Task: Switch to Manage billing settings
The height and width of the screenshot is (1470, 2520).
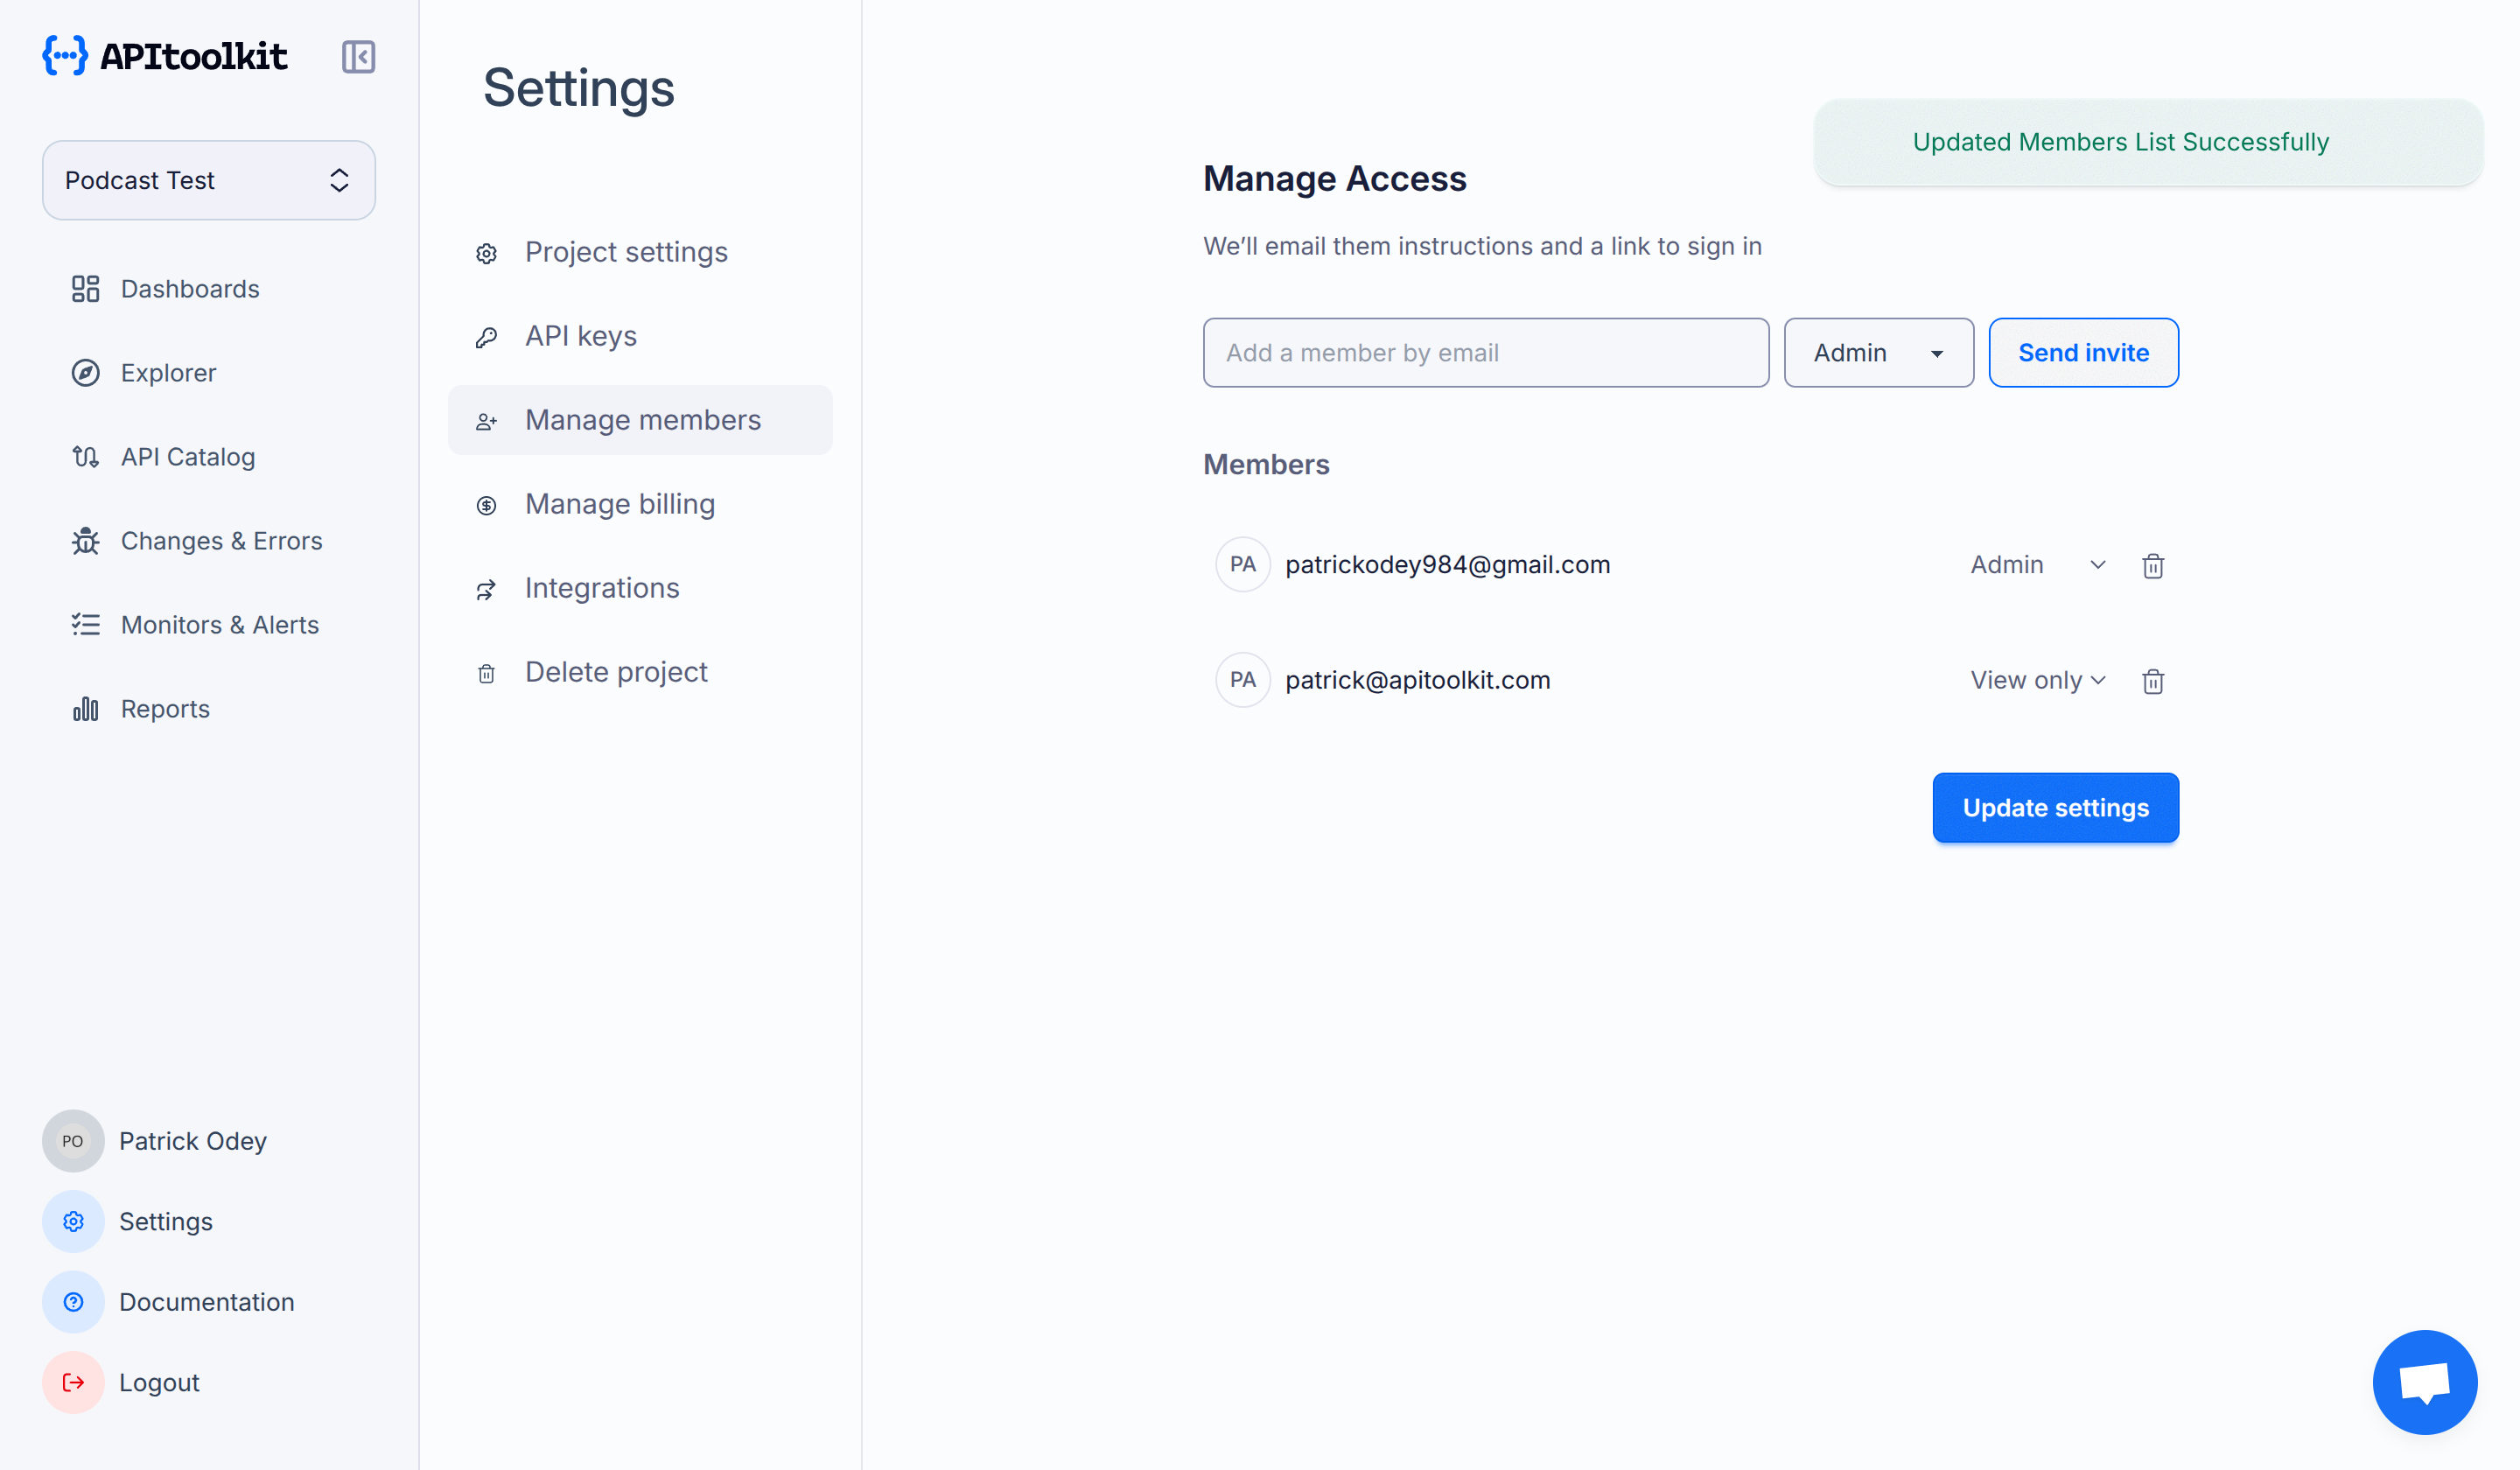Action: click(619, 503)
